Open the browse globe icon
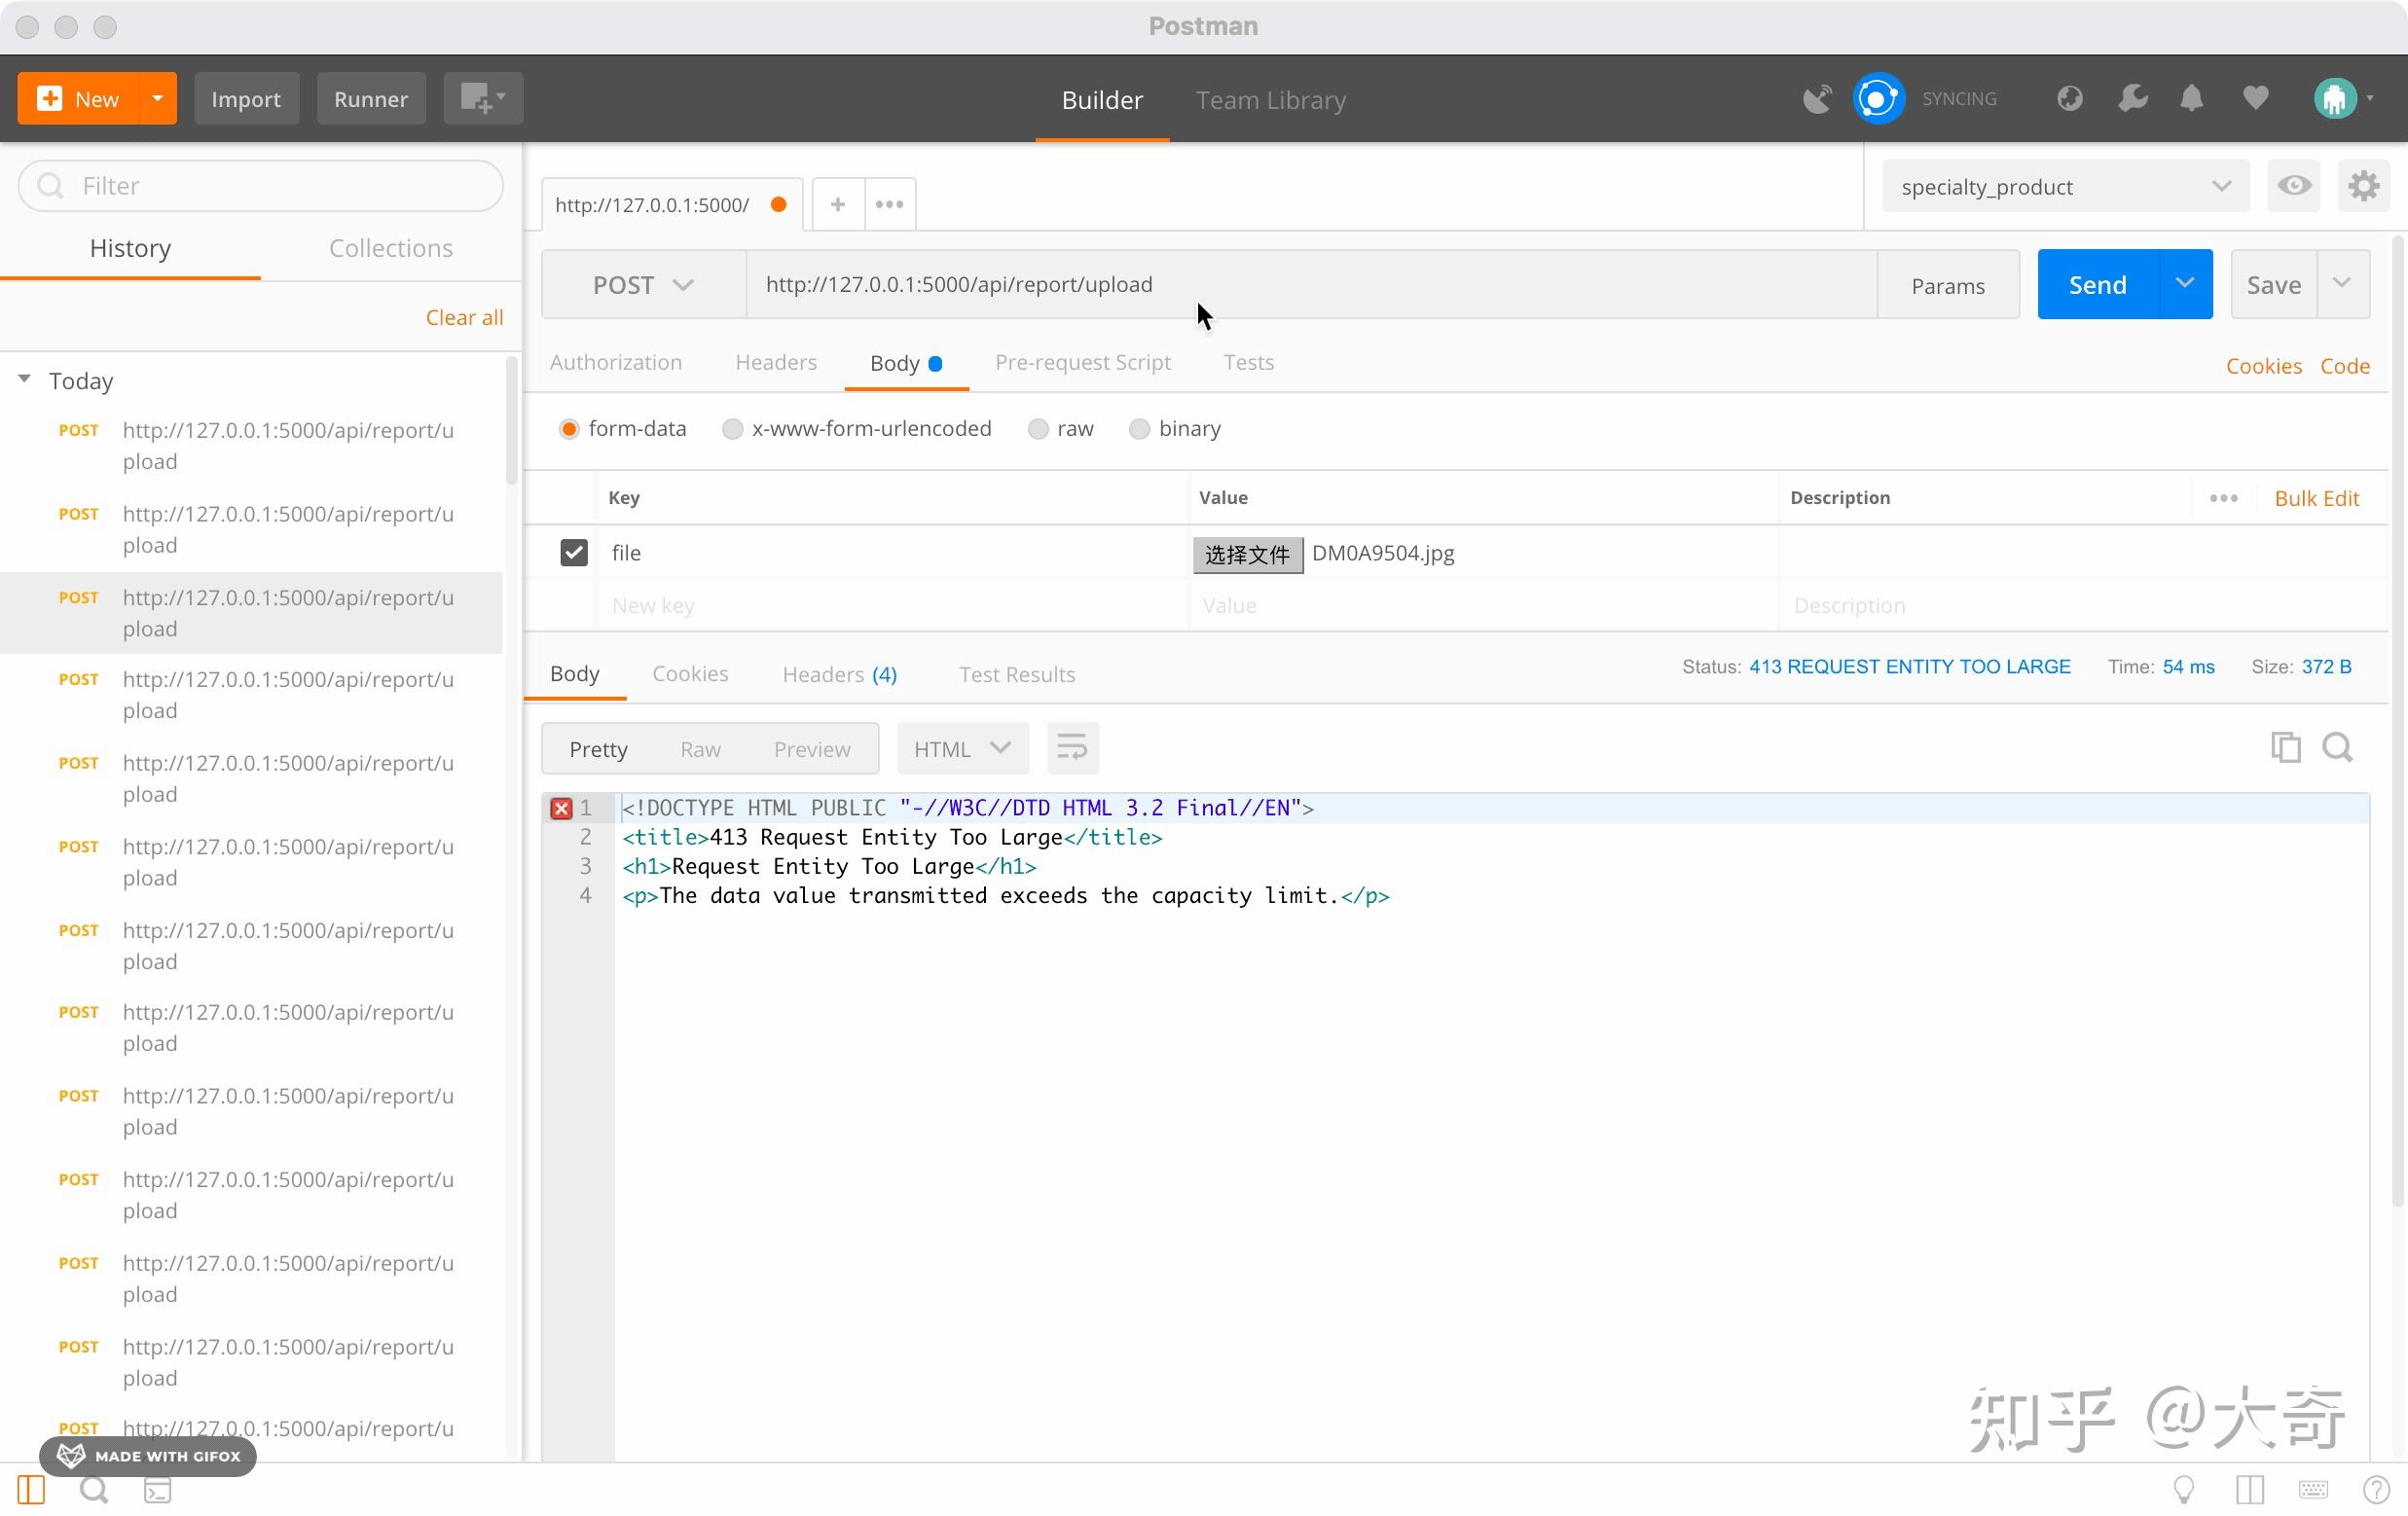 click(x=2069, y=98)
